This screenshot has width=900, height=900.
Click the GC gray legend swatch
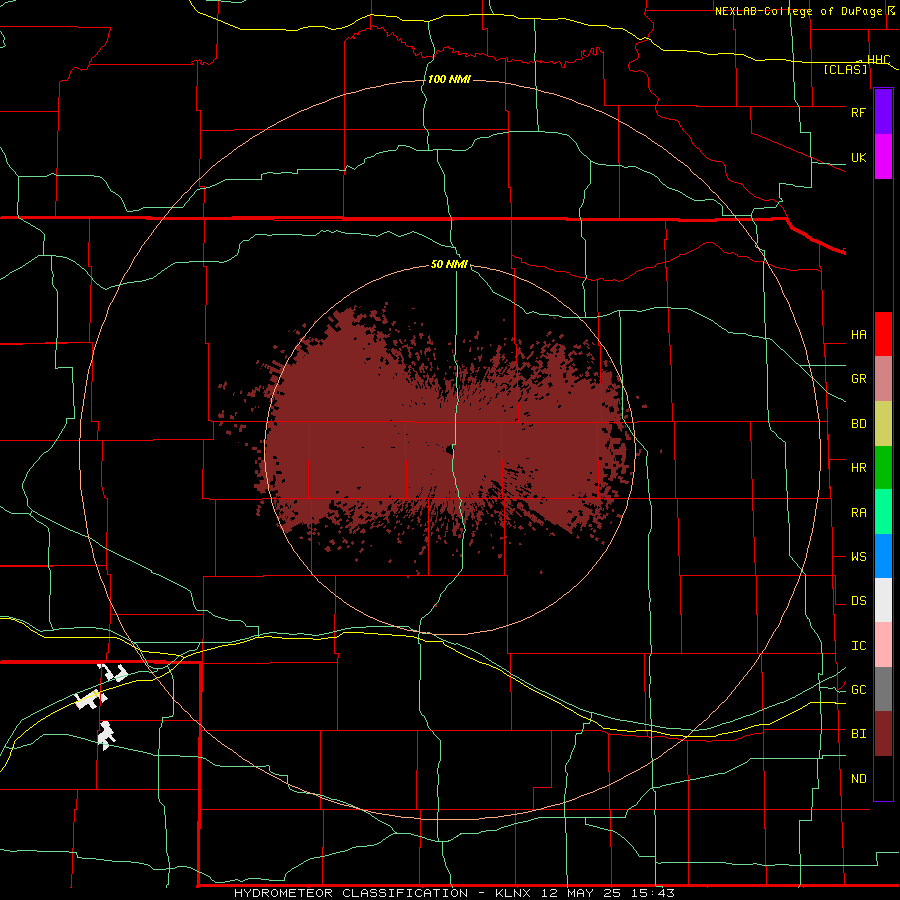pyautogui.click(x=883, y=689)
